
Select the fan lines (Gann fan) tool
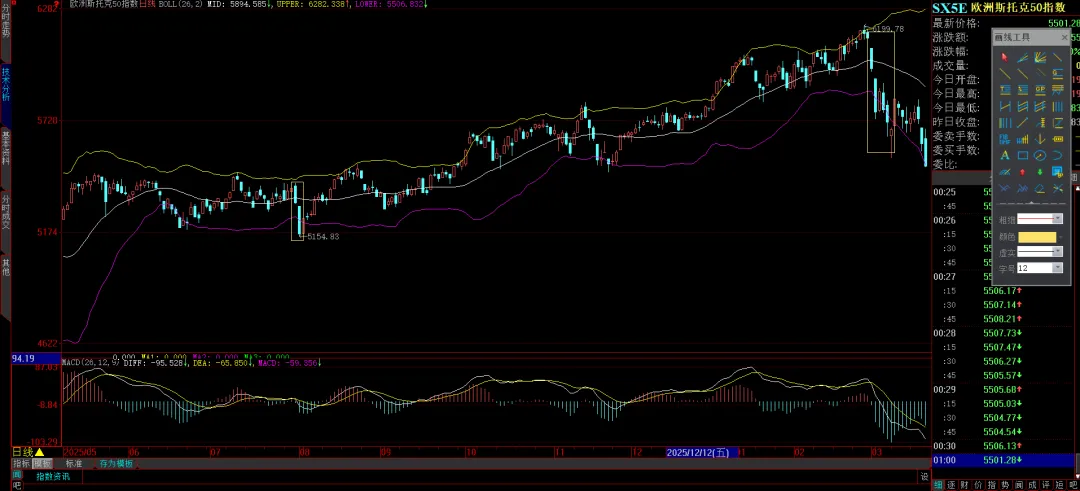click(x=1039, y=57)
